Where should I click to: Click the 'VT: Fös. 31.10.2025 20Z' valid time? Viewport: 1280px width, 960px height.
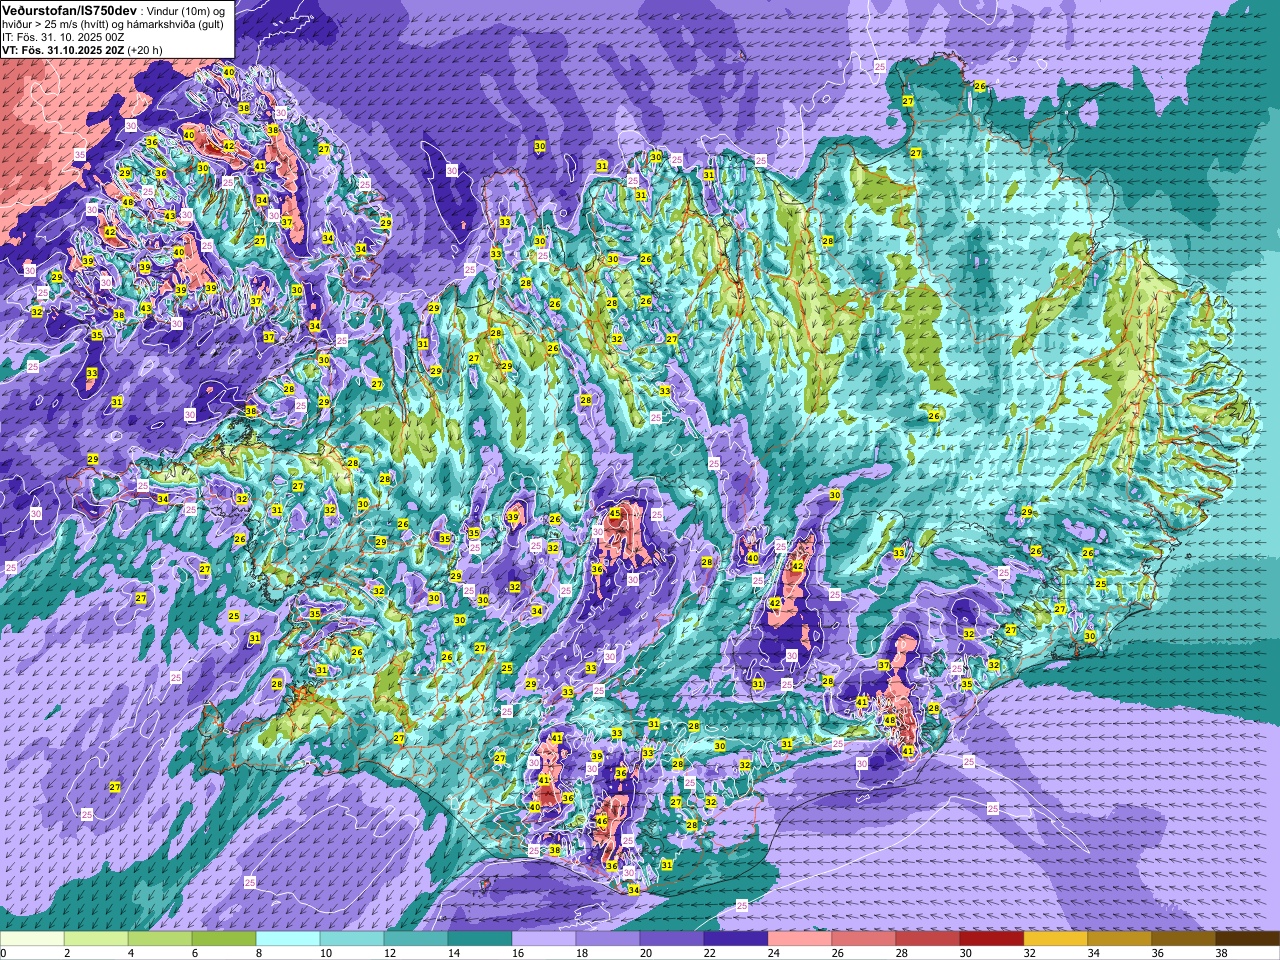tap(63, 49)
